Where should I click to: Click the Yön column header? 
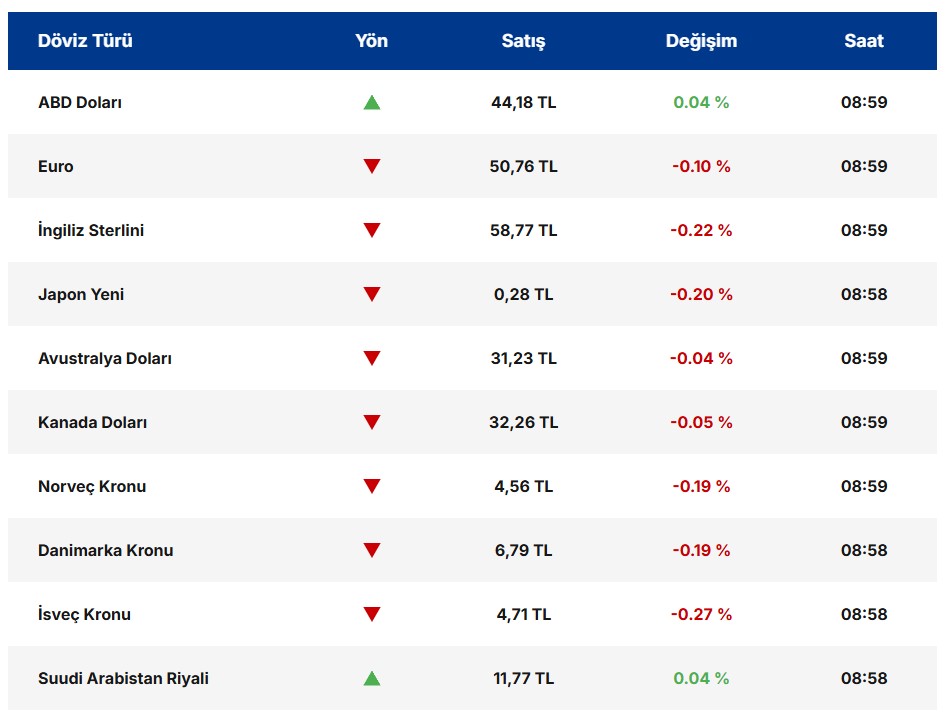pyautogui.click(x=372, y=41)
